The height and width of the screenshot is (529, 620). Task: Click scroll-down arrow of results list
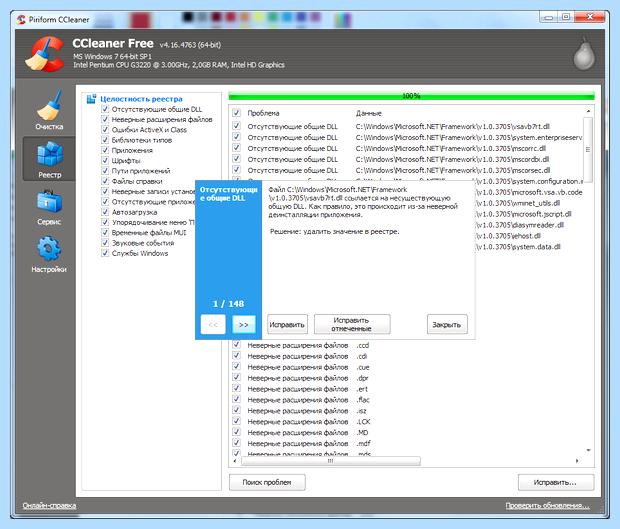click(588, 450)
